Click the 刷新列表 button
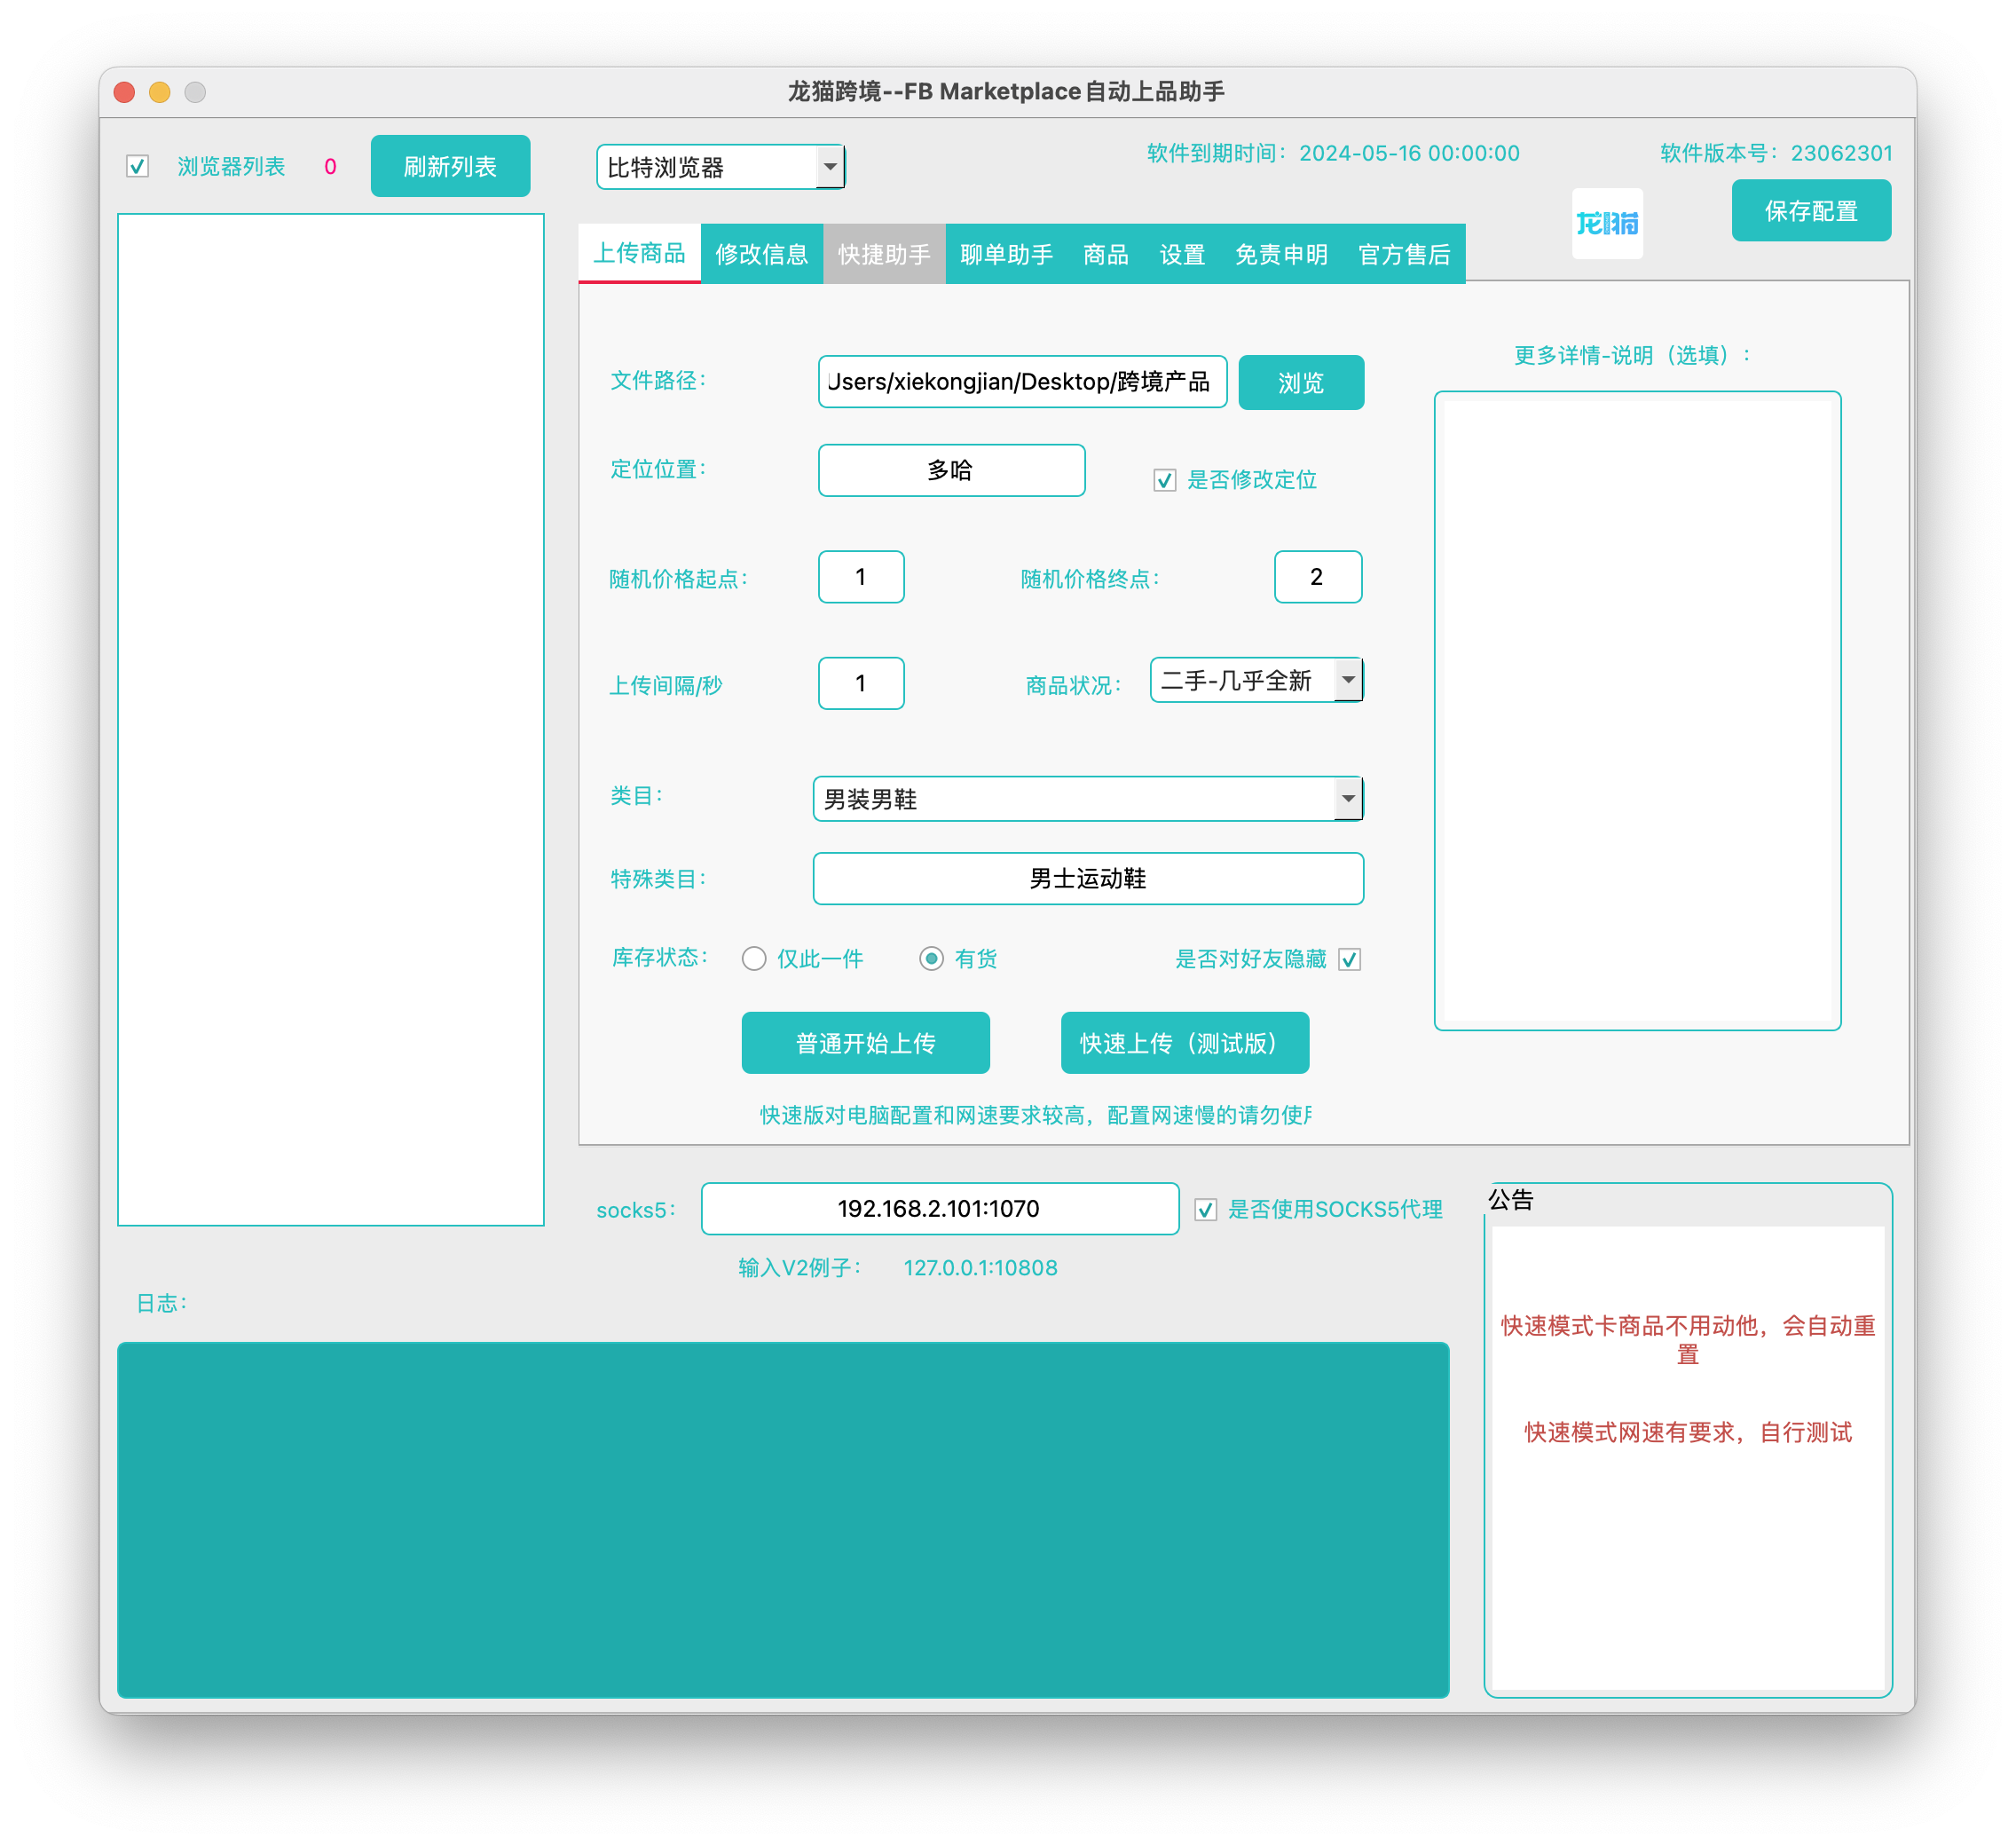Screen dimensions: 2016x1846 tap(450, 166)
